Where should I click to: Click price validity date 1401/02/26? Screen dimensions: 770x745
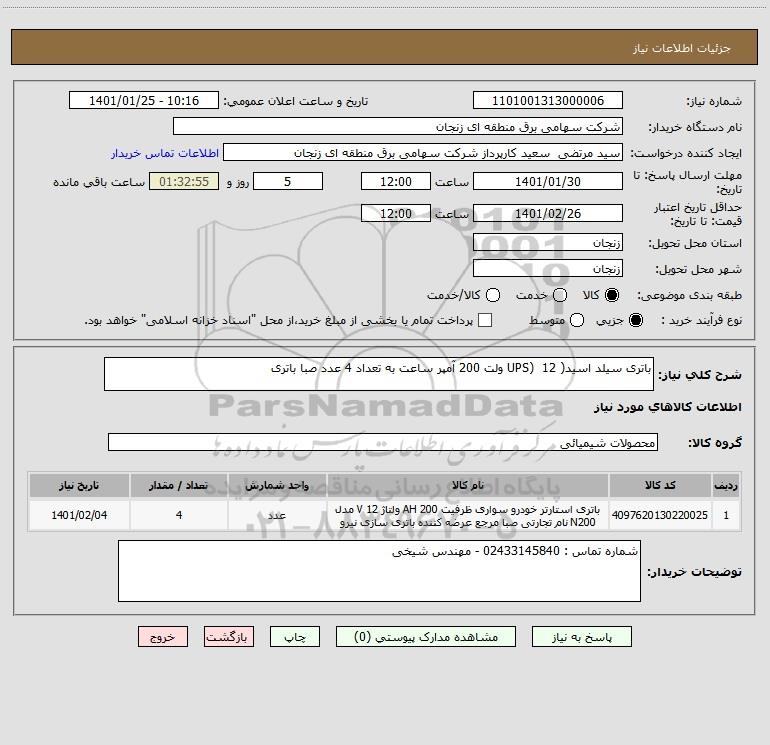coord(548,213)
